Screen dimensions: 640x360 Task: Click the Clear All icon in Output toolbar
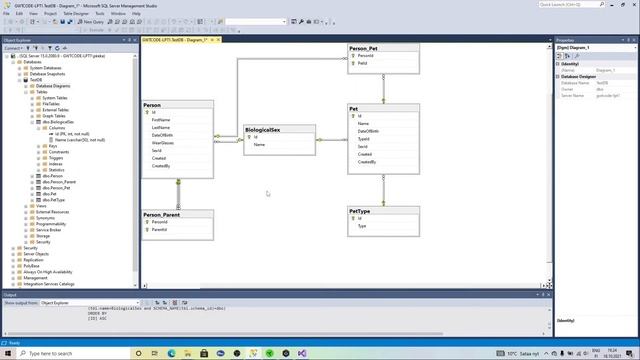[x=175, y=303]
